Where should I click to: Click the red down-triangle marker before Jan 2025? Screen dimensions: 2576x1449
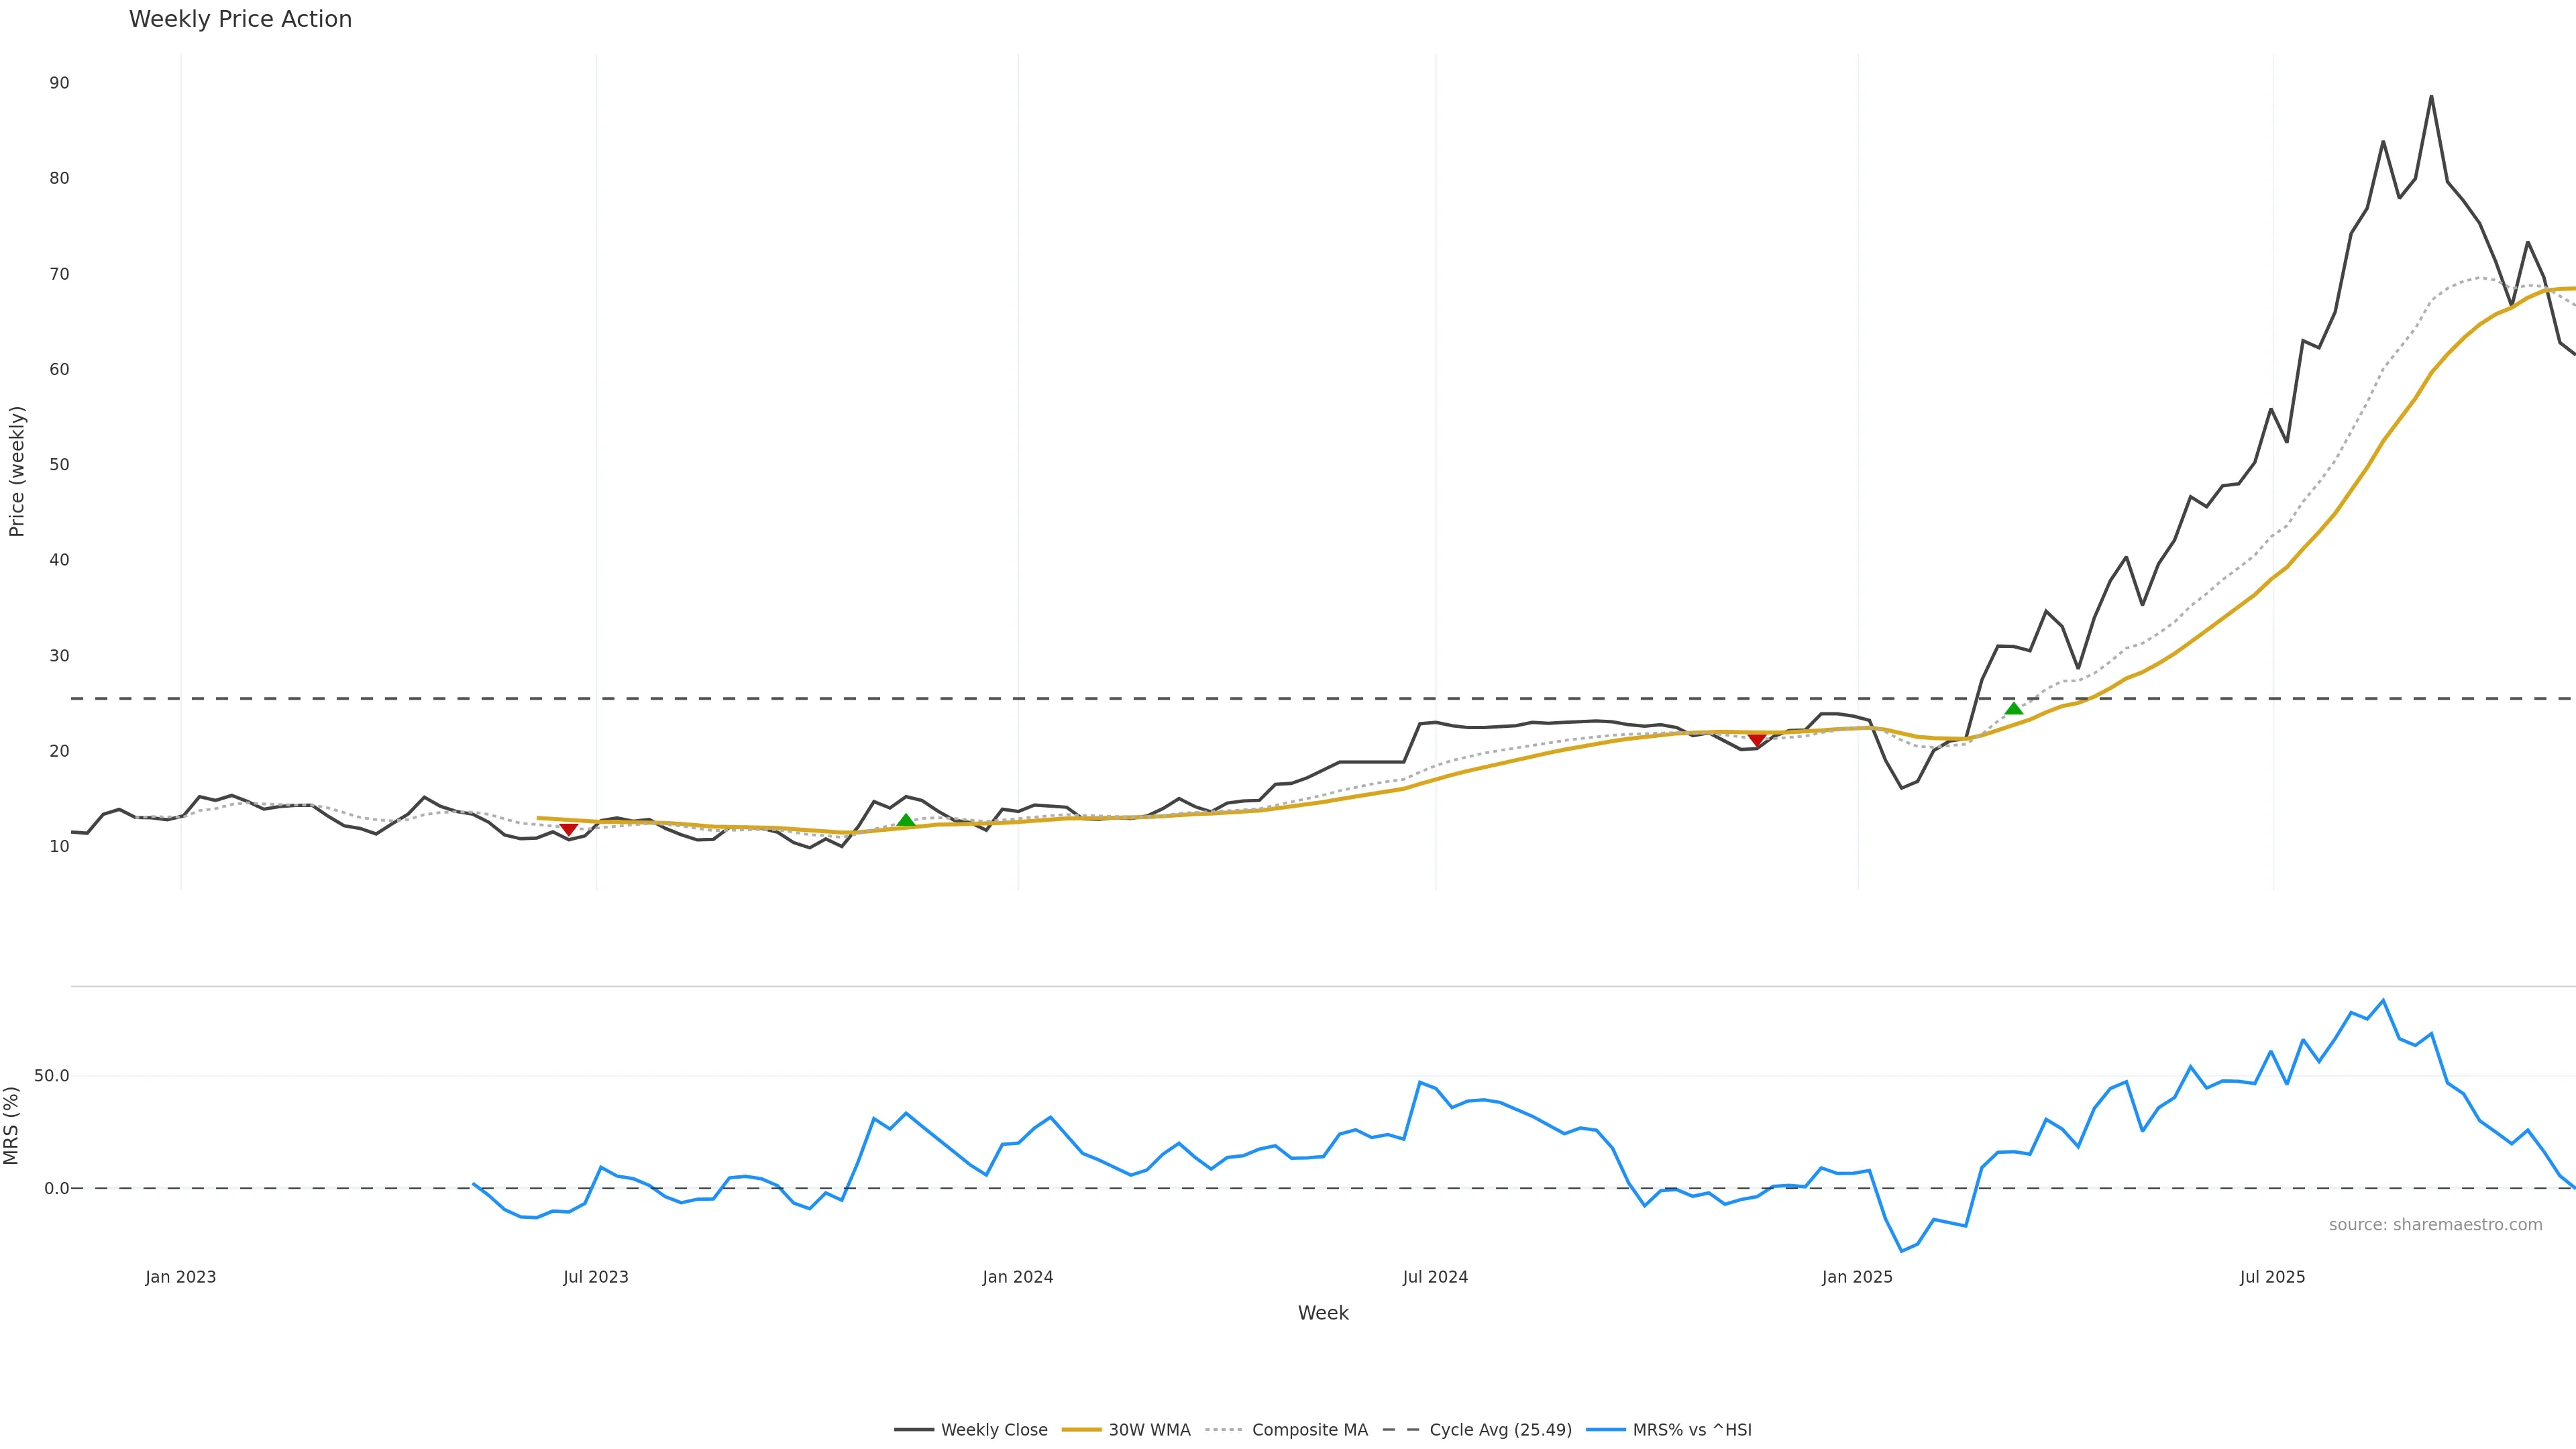click(x=1756, y=739)
